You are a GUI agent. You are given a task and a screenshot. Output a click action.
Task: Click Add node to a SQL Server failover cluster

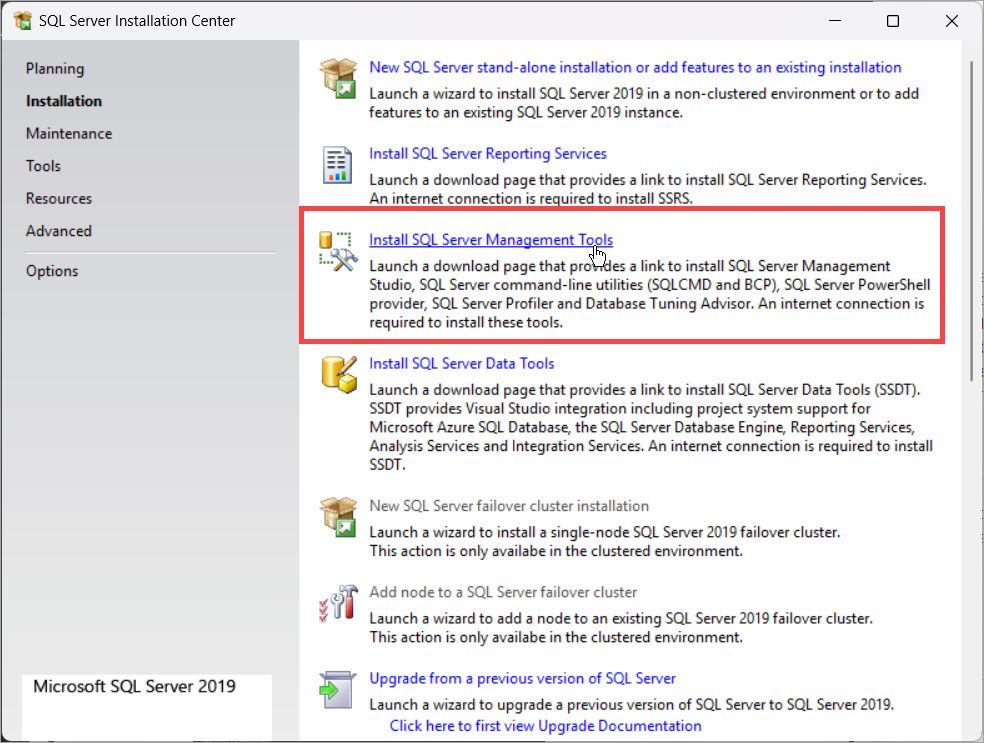[503, 592]
